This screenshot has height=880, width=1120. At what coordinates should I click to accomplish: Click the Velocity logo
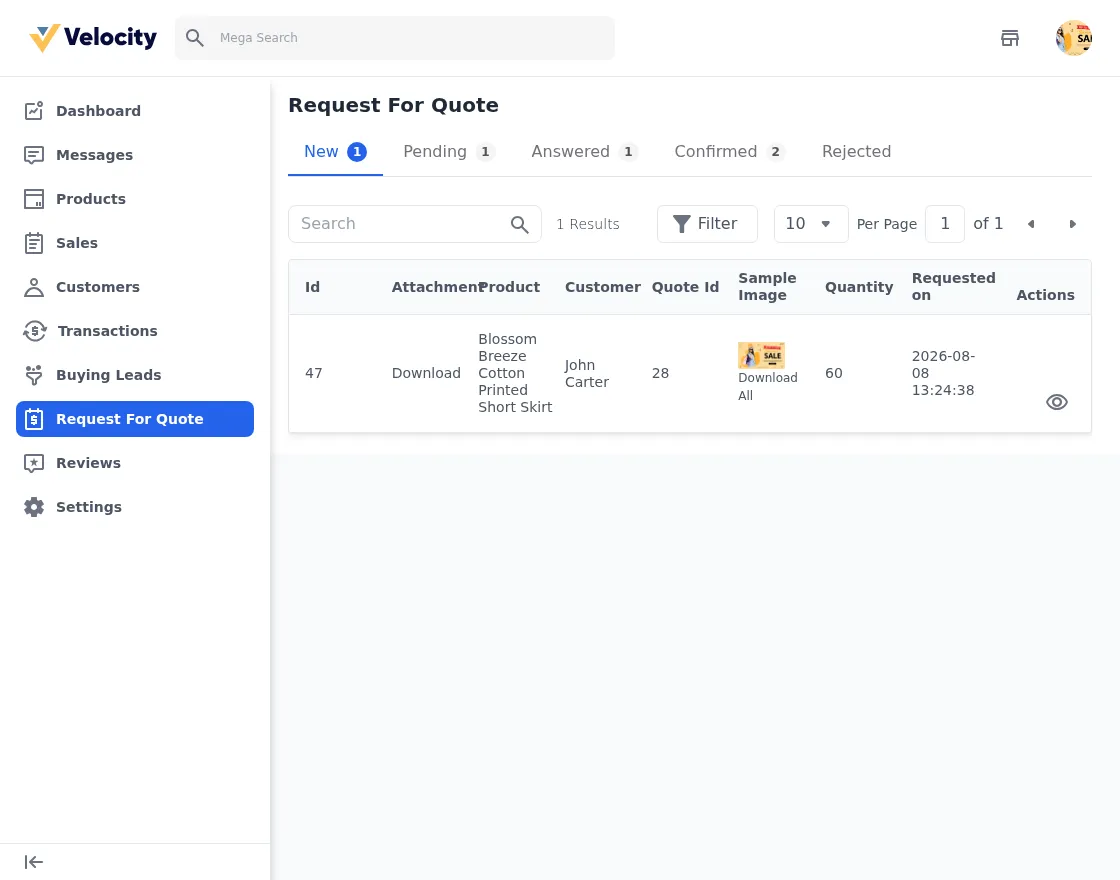click(x=93, y=38)
